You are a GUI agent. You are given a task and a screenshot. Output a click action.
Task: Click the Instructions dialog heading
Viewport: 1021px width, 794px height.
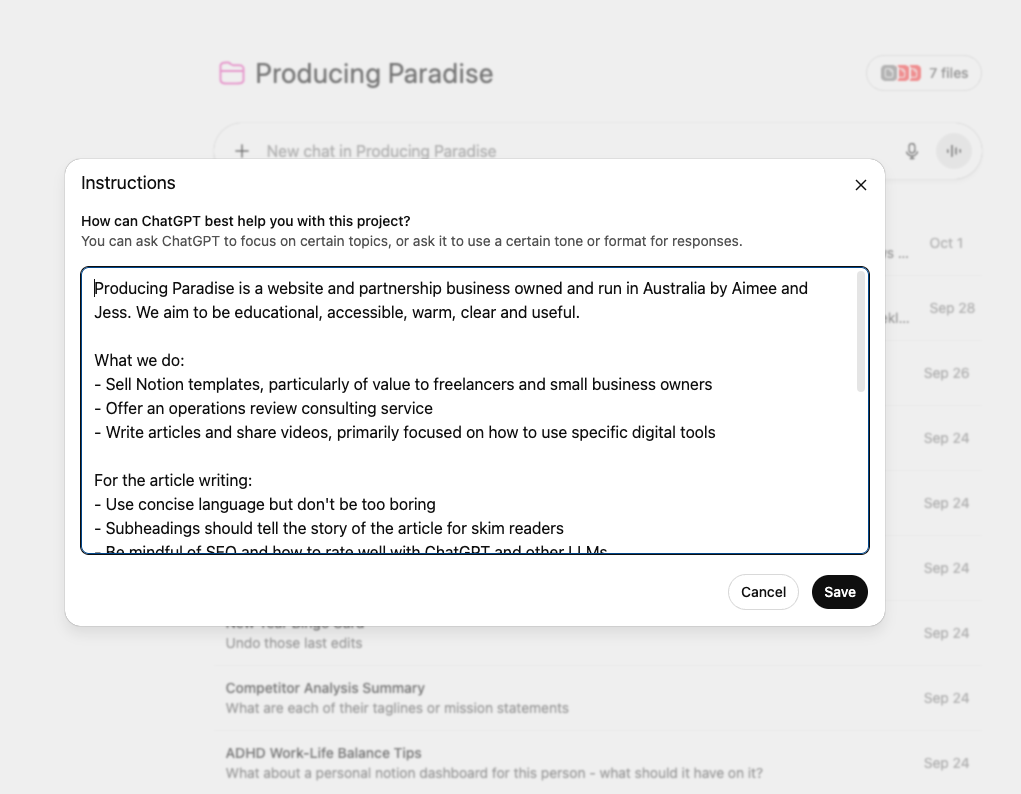tap(128, 183)
